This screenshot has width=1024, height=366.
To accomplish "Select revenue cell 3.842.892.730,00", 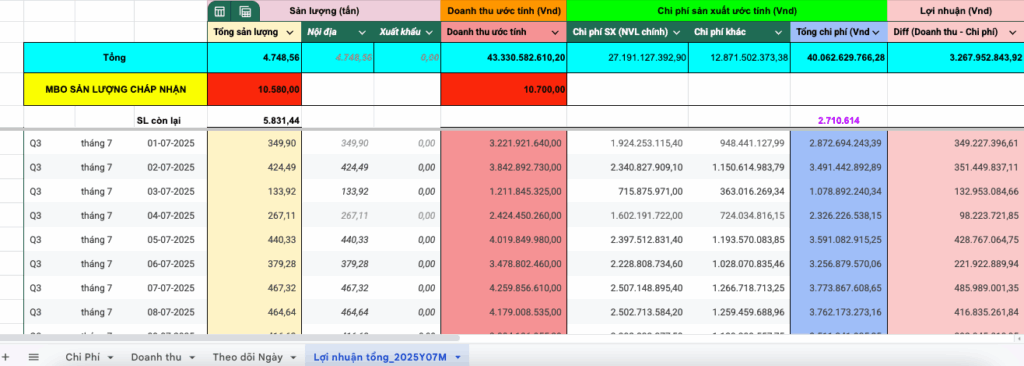I will 504,167.
